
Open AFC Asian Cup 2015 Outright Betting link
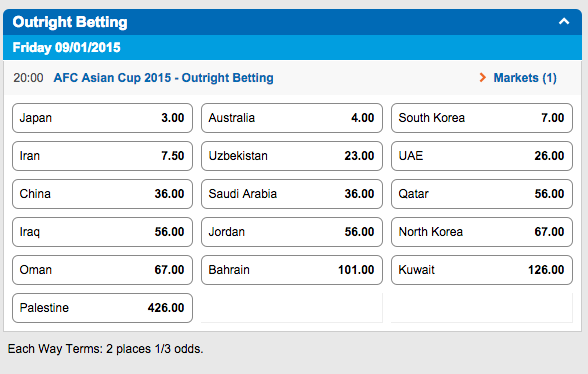click(164, 78)
